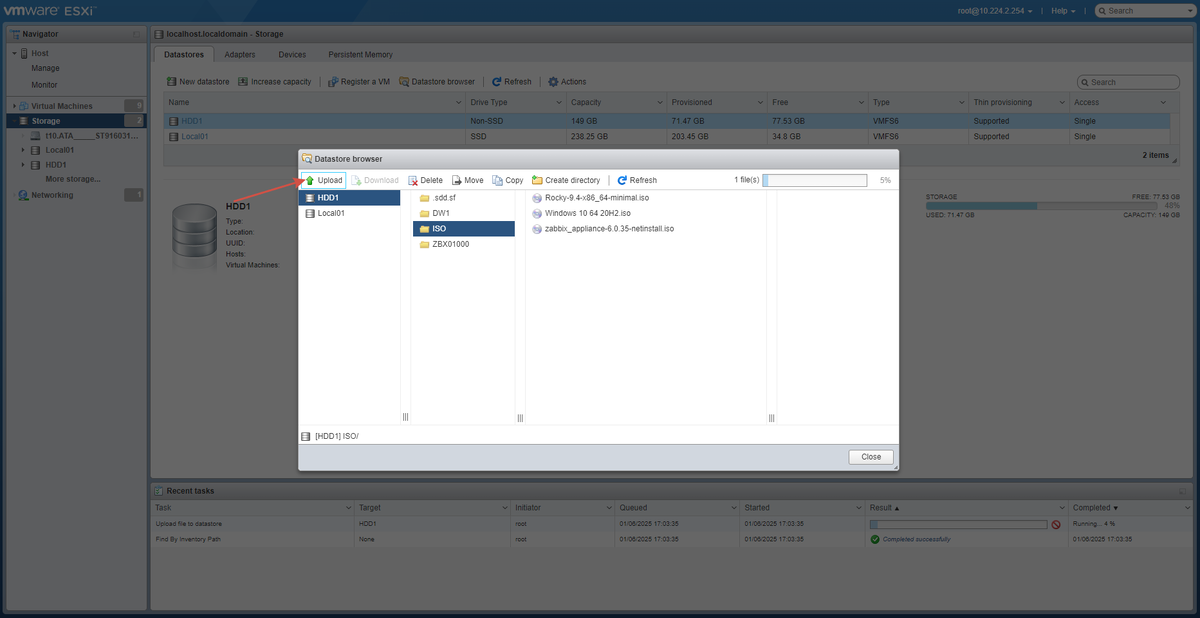Close the Datastore browser dialog
1200x618 pixels.
coord(871,456)
